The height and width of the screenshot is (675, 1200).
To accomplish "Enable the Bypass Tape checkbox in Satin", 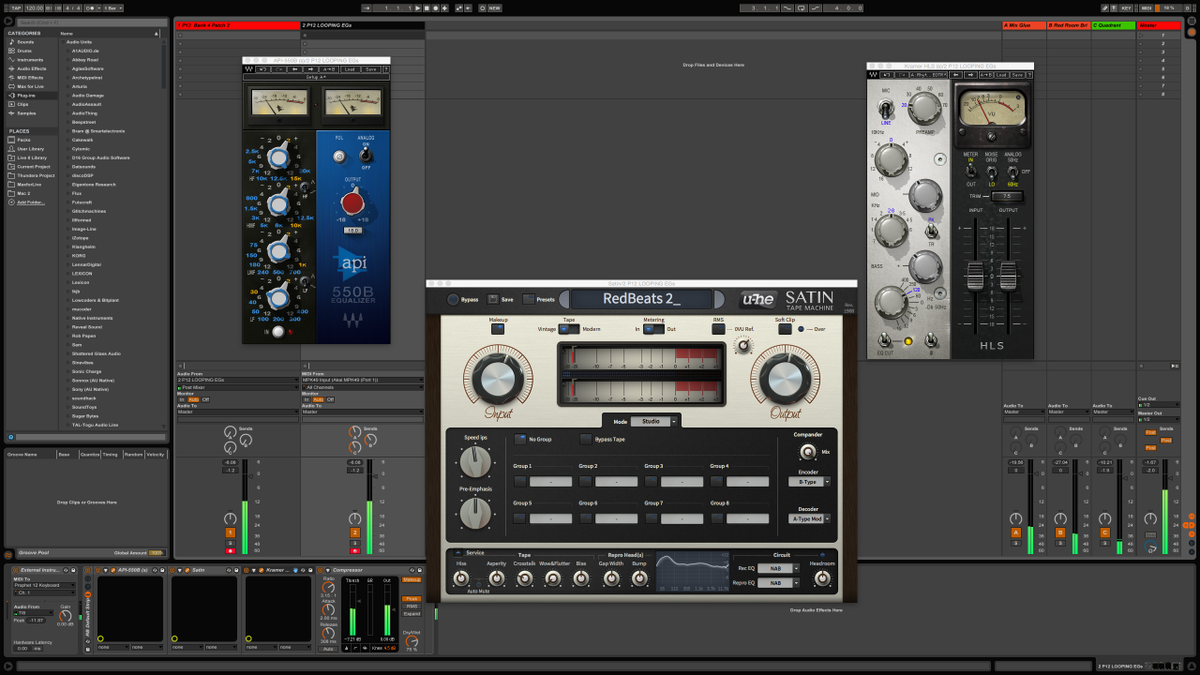I will pyautogui.click(x=586, y=439).
